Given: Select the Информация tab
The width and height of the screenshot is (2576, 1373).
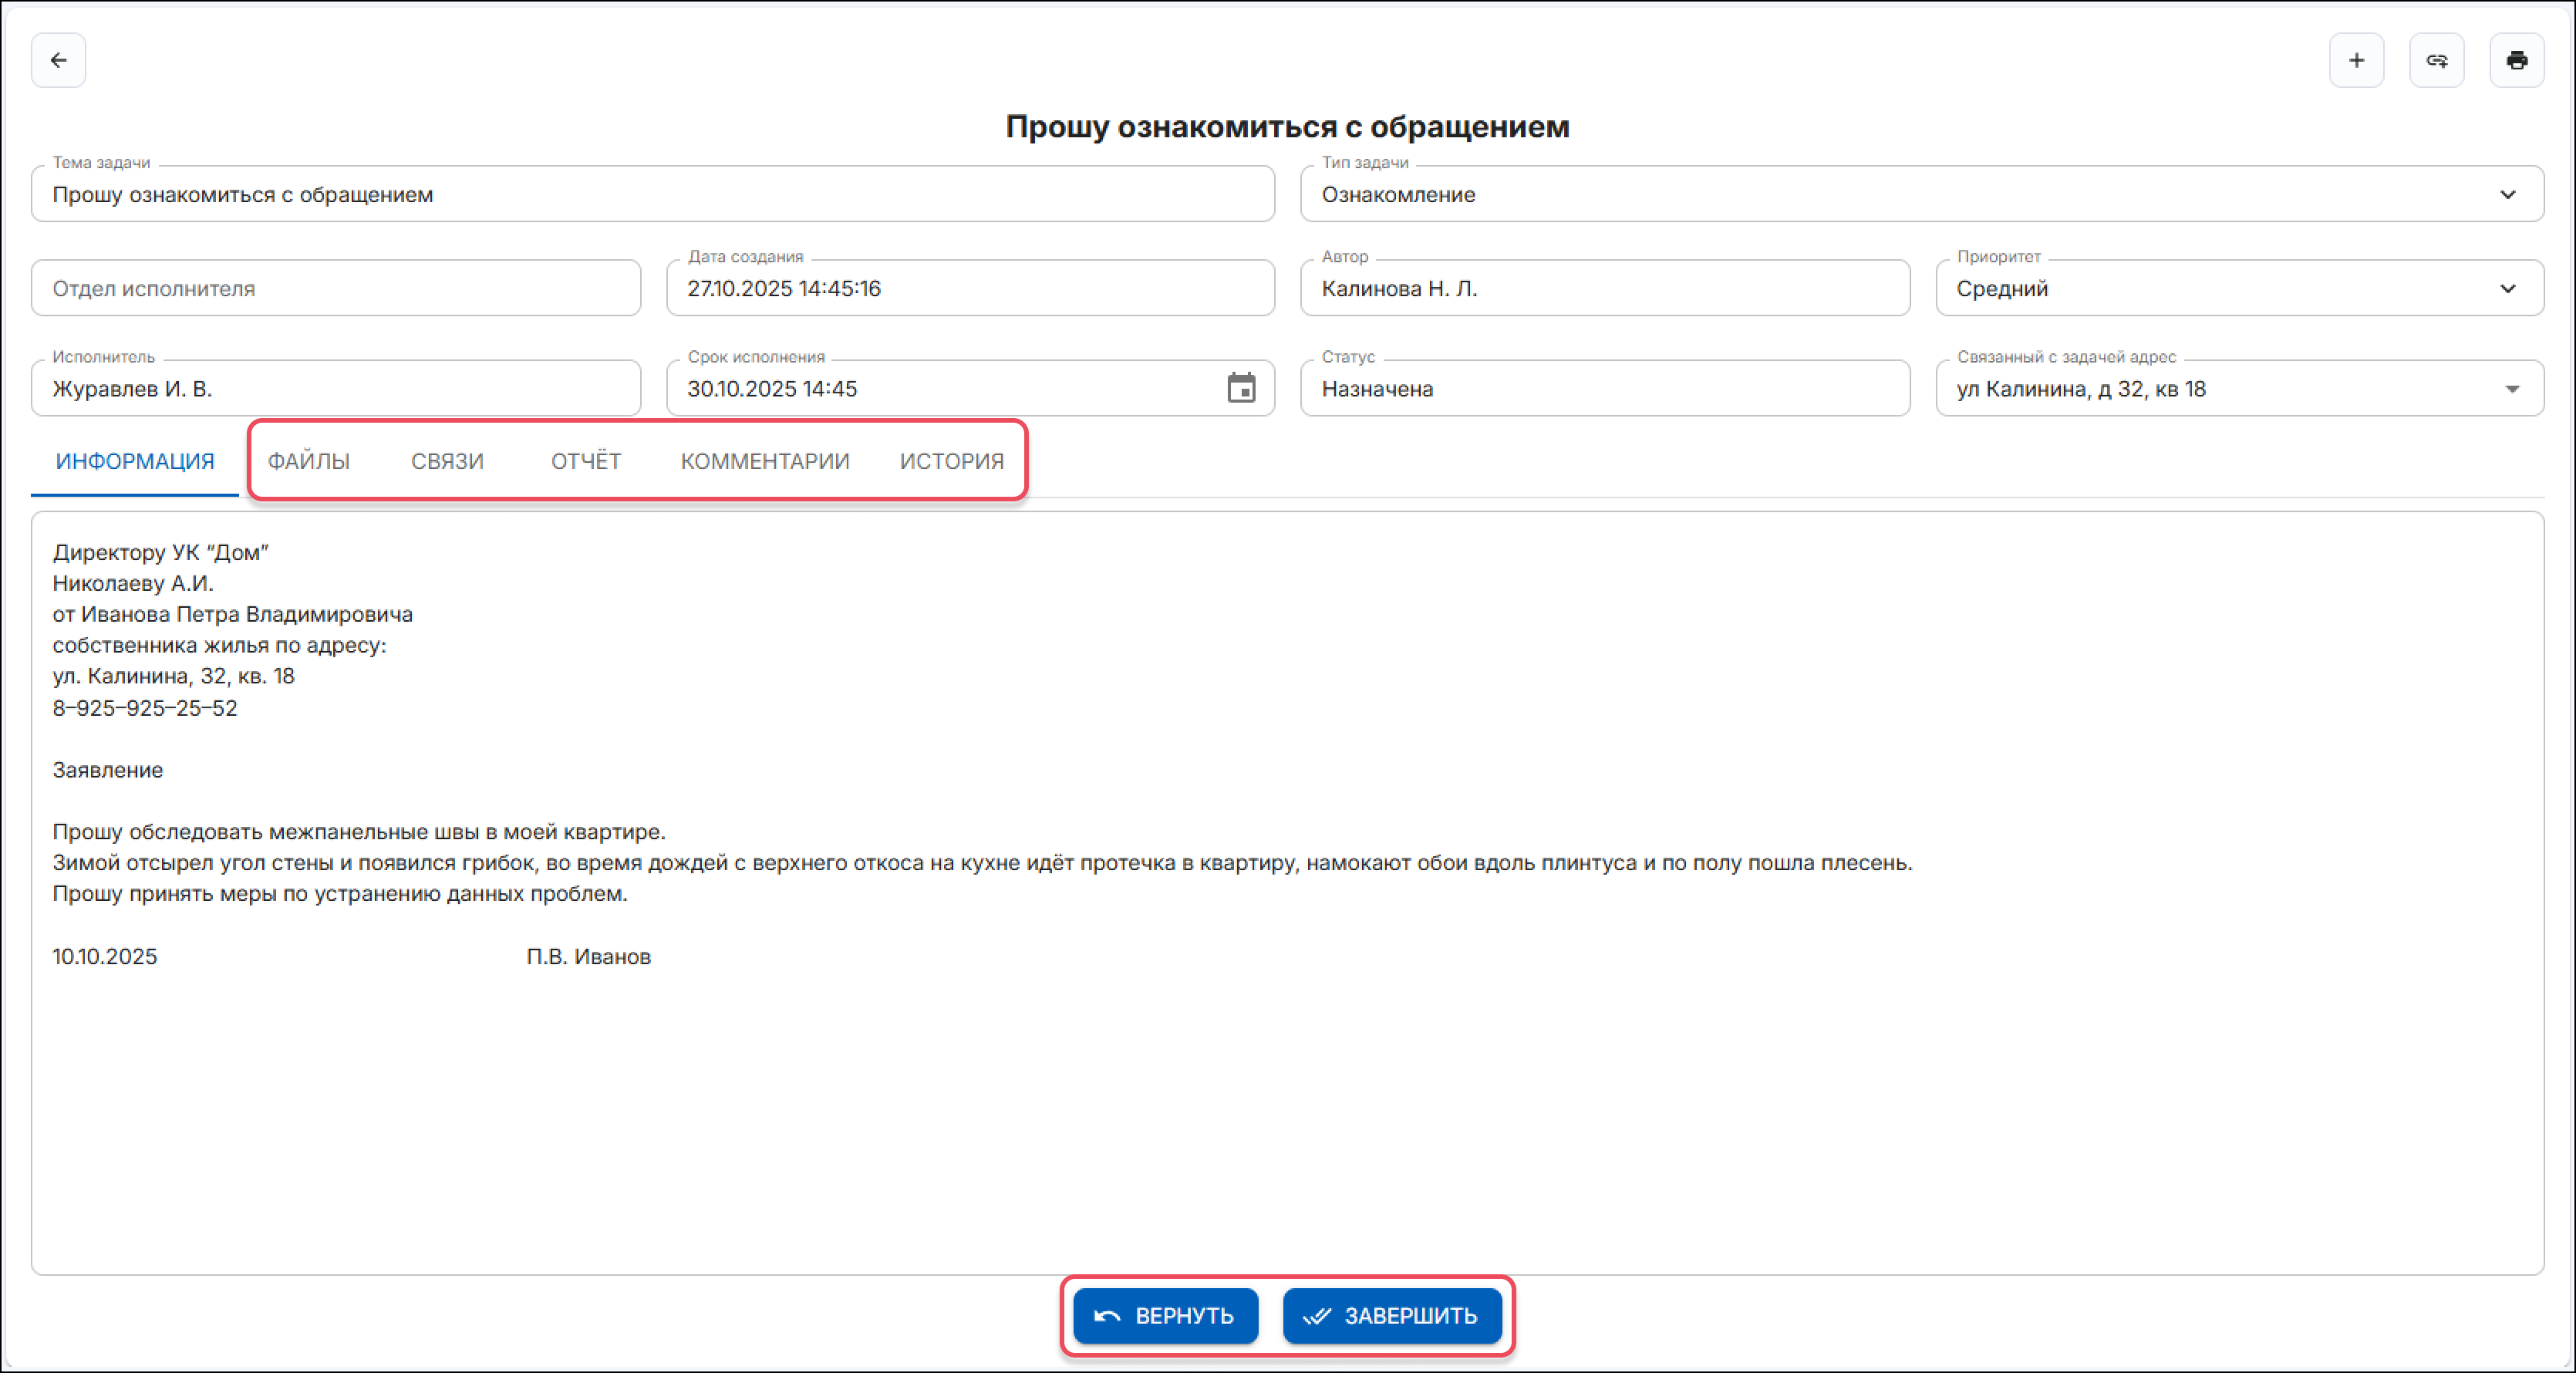Looking at the screenshot, I should 135,461.
